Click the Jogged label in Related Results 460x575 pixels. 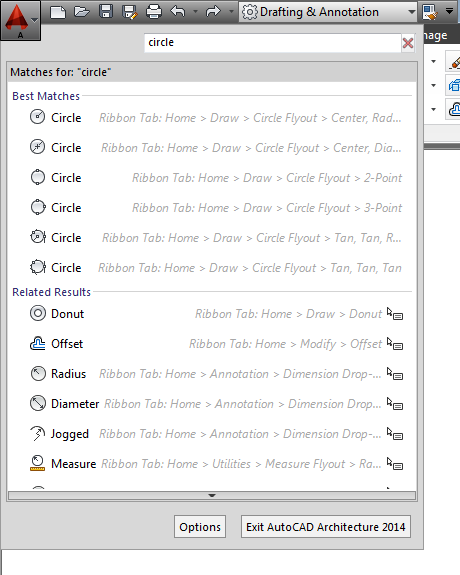(x=70, y=434)
